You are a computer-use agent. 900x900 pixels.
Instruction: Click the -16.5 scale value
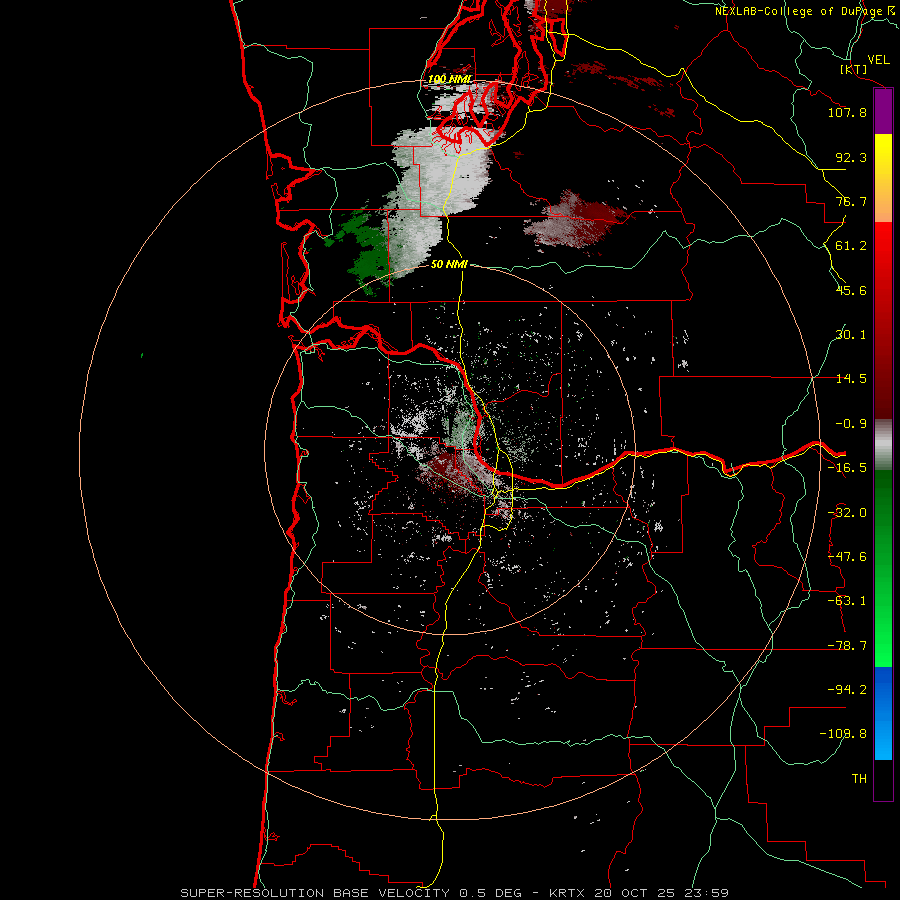coord(847,468)
